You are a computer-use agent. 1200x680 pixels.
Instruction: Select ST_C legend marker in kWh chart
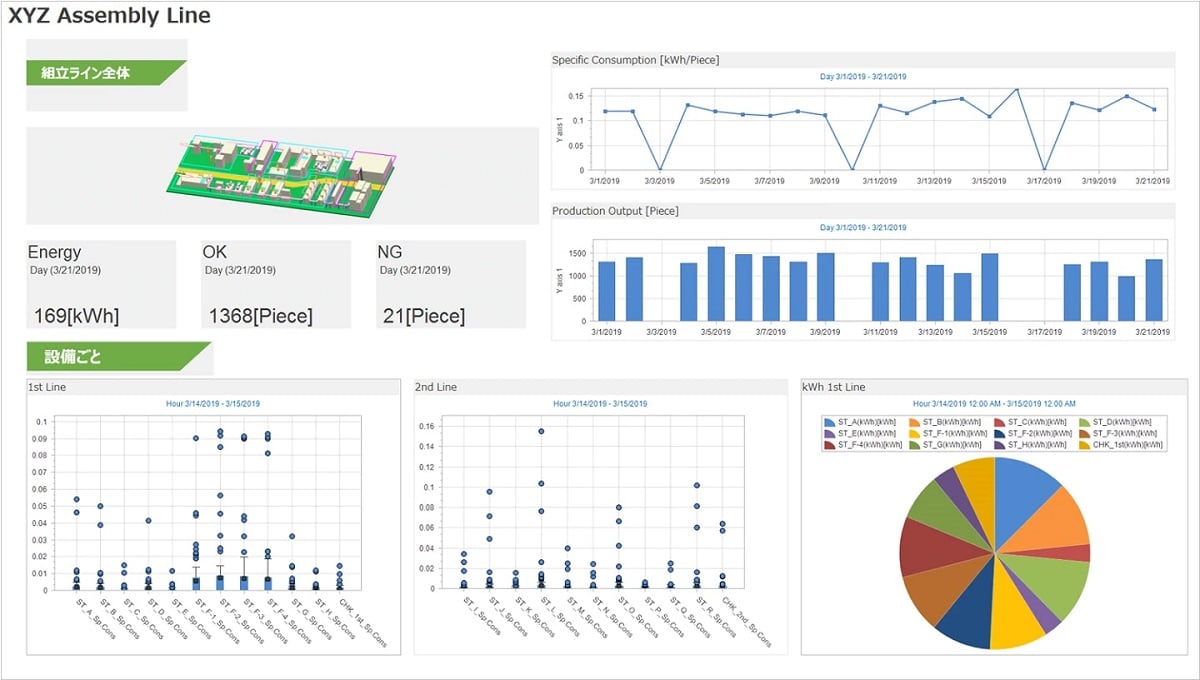[x=998, y=422]
